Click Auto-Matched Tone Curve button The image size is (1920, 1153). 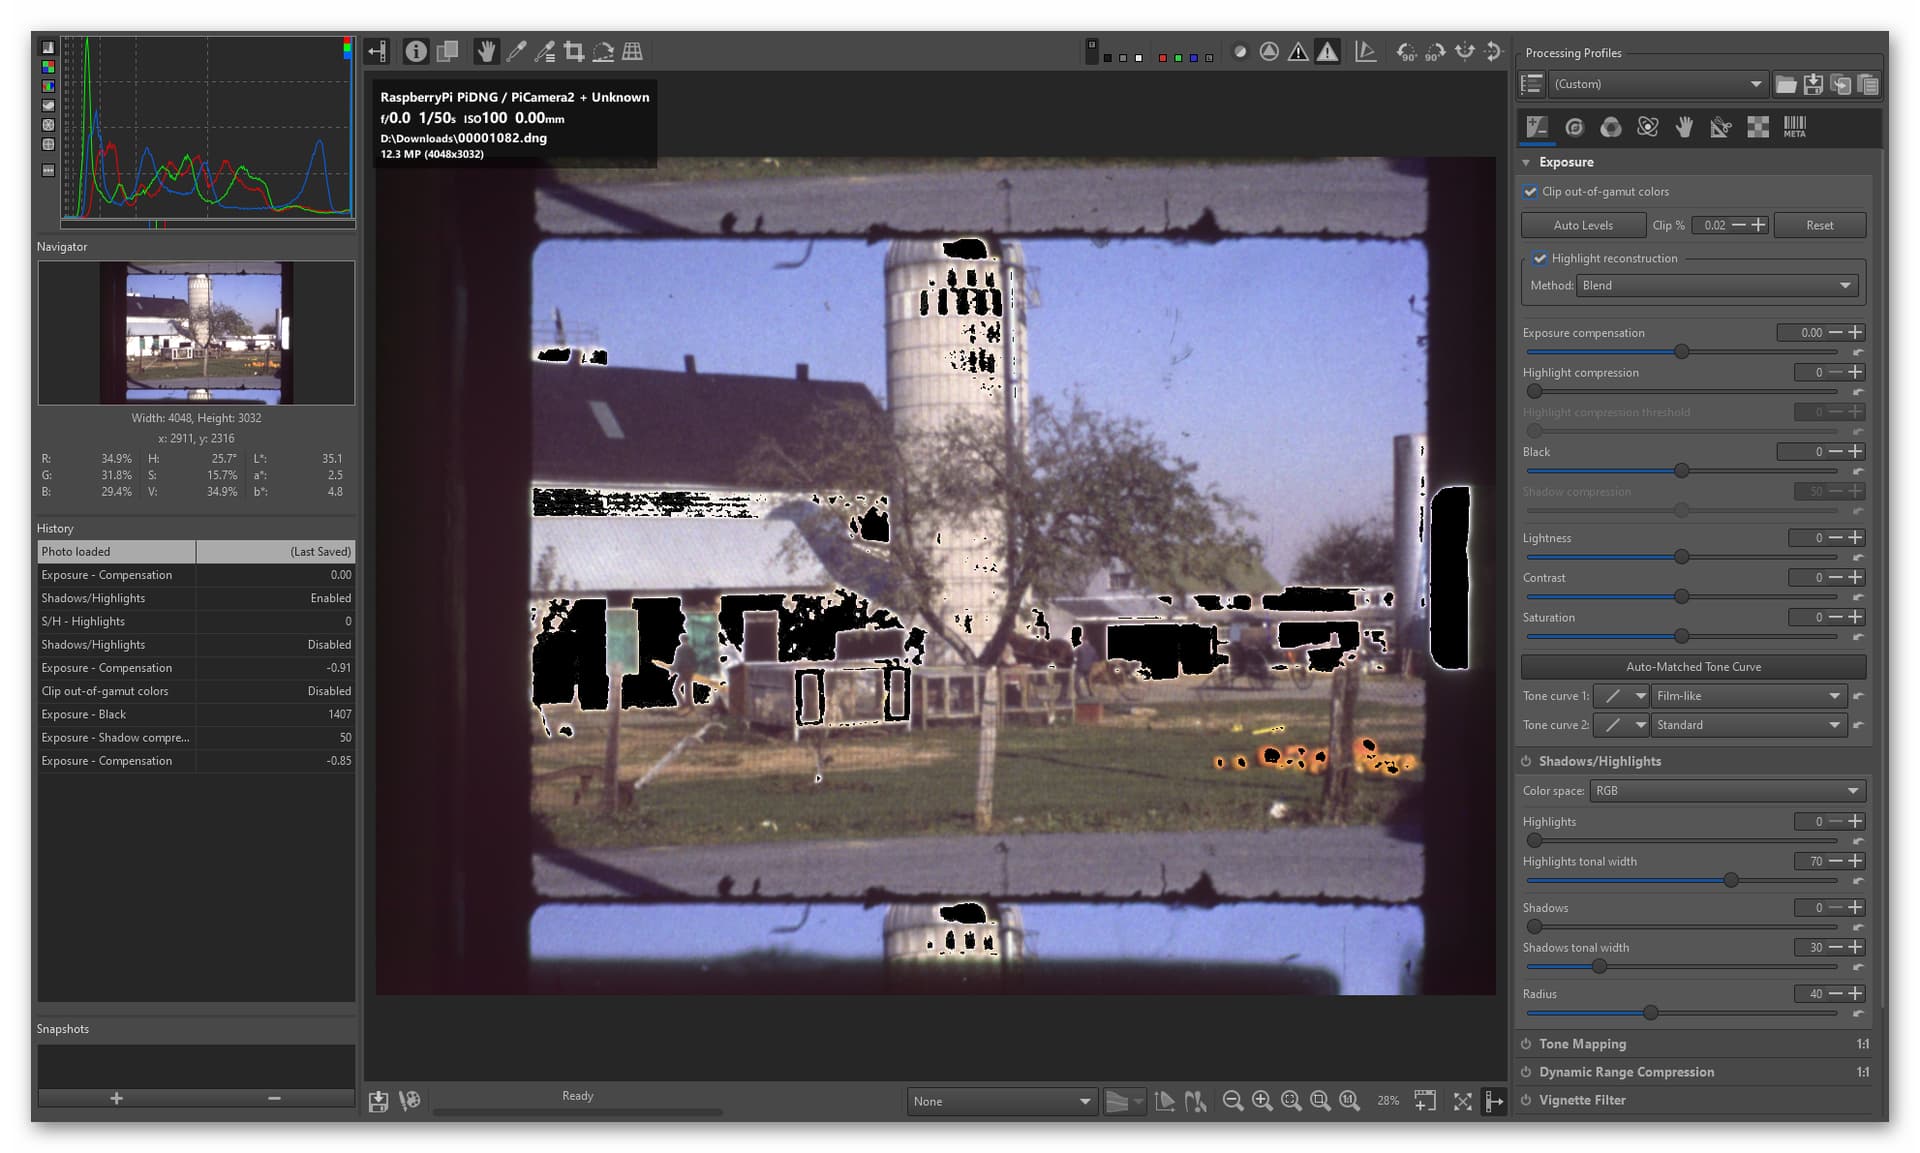tap(1693, 667)
